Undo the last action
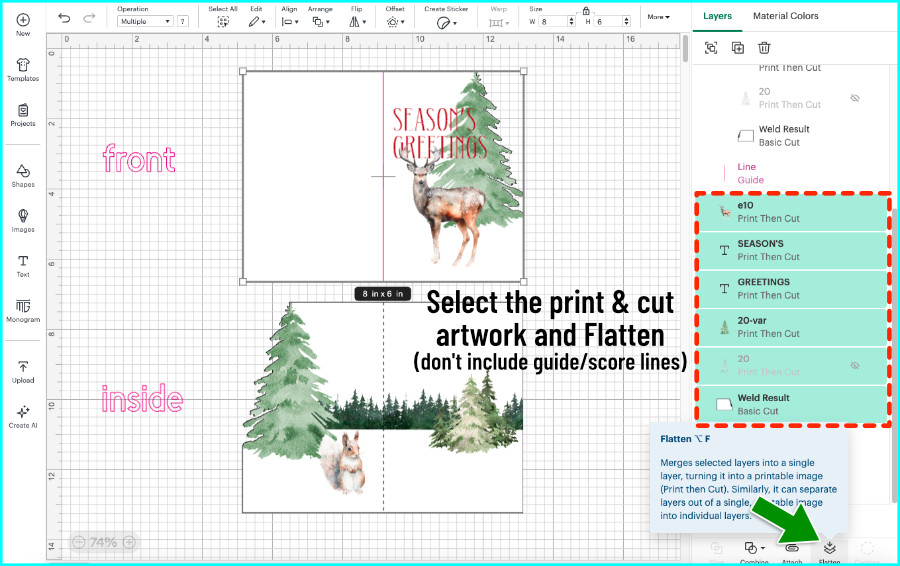900x566 pixels. point(64,18)
